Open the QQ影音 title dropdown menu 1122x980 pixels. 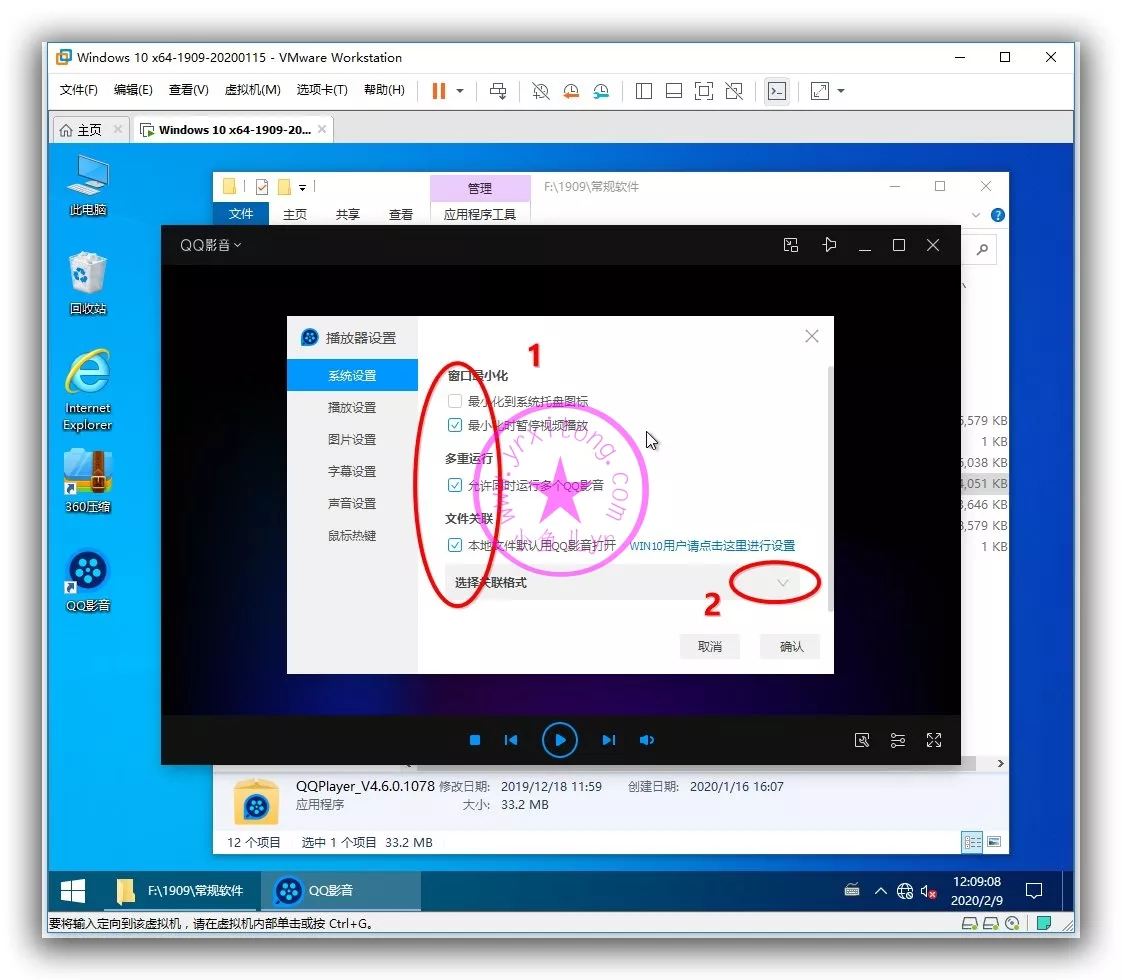click(210, 245)
